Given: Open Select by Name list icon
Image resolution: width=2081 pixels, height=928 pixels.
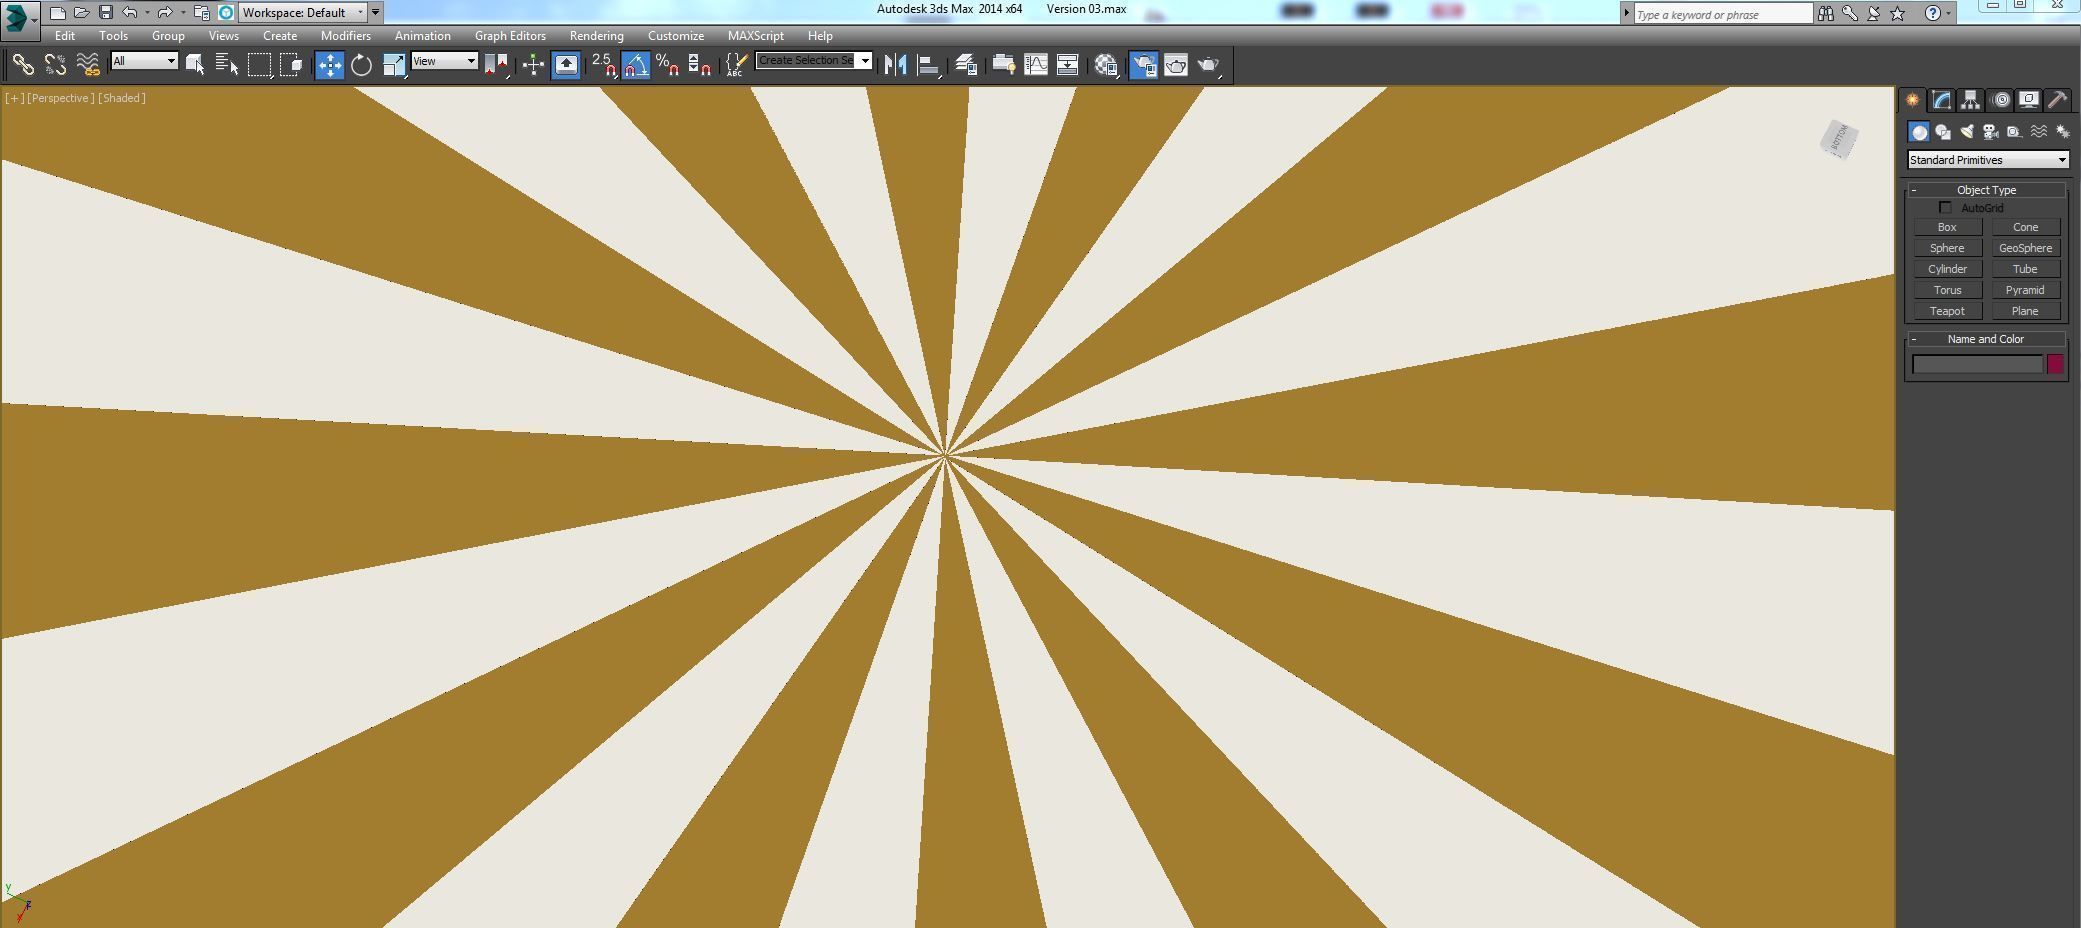Looking at the screenshot, I should [227, 65].
